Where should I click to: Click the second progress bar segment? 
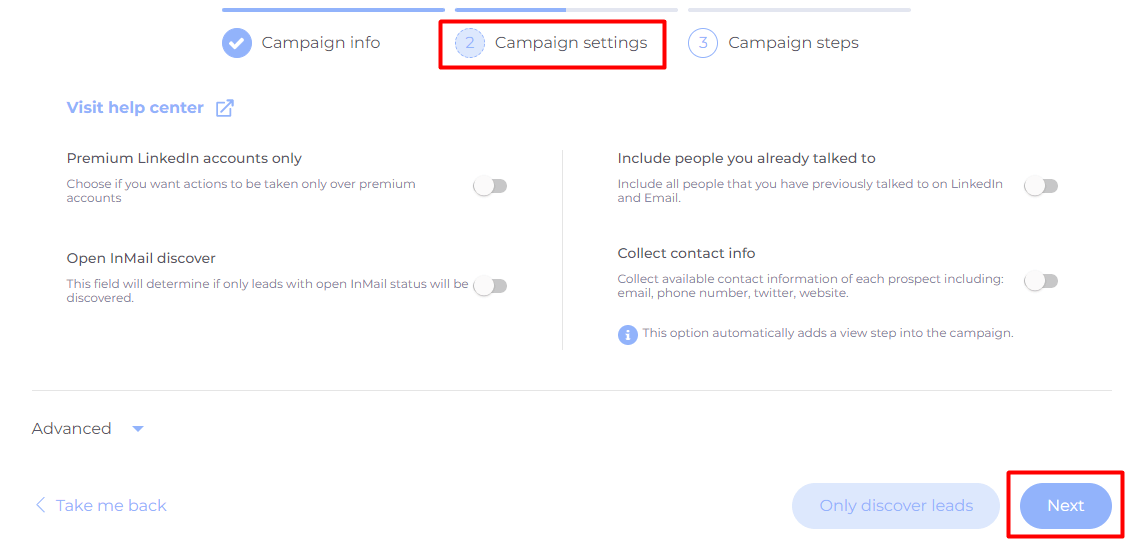click(566, 10)
